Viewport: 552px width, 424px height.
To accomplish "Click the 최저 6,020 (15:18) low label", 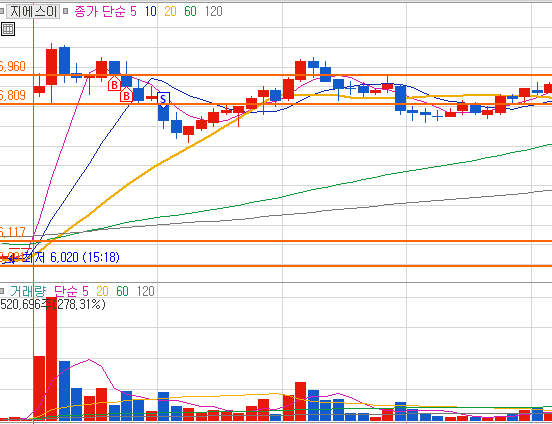I will pyautogui.click(x=71, y=258).
